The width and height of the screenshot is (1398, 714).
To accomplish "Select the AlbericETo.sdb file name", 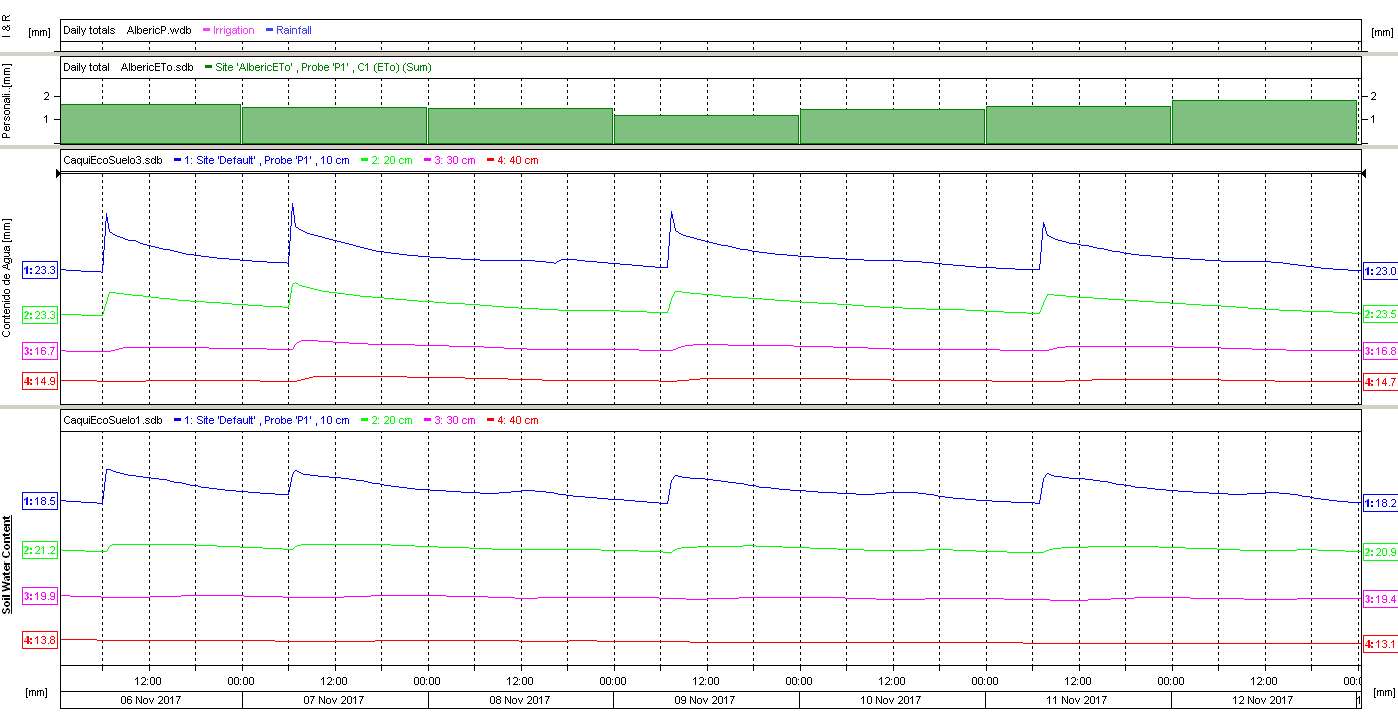I will [x=157, y=67].
